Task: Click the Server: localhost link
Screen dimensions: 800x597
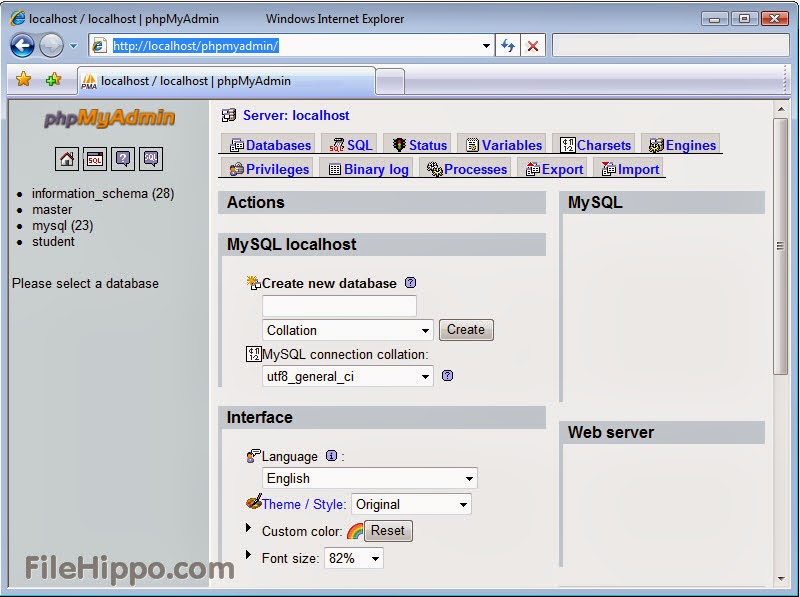Action: click(296, 115)
